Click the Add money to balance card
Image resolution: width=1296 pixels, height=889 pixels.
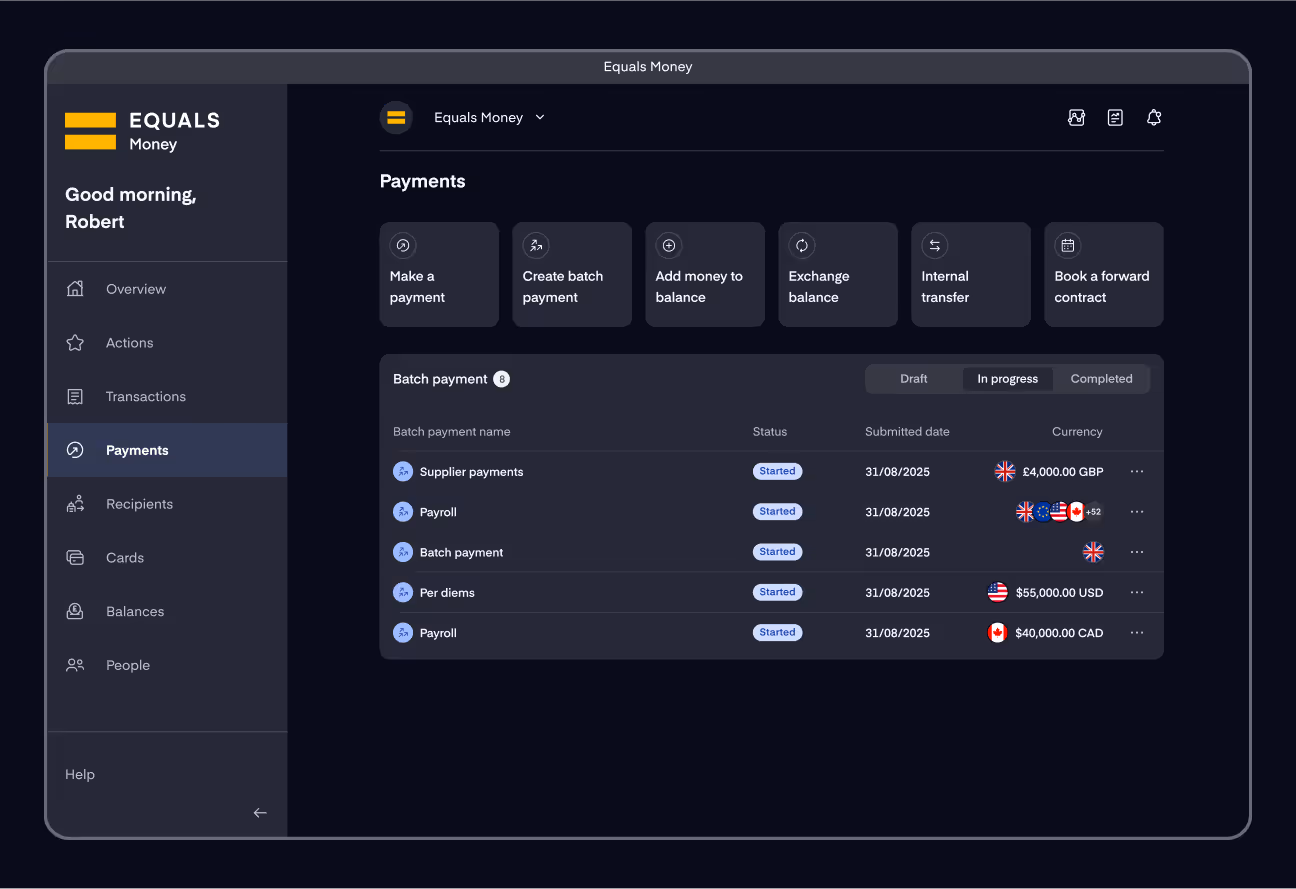705,274
